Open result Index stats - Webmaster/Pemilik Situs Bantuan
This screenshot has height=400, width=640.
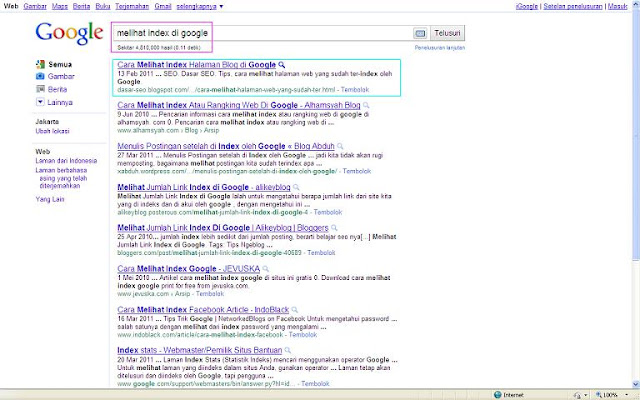[x=200, y=350]
